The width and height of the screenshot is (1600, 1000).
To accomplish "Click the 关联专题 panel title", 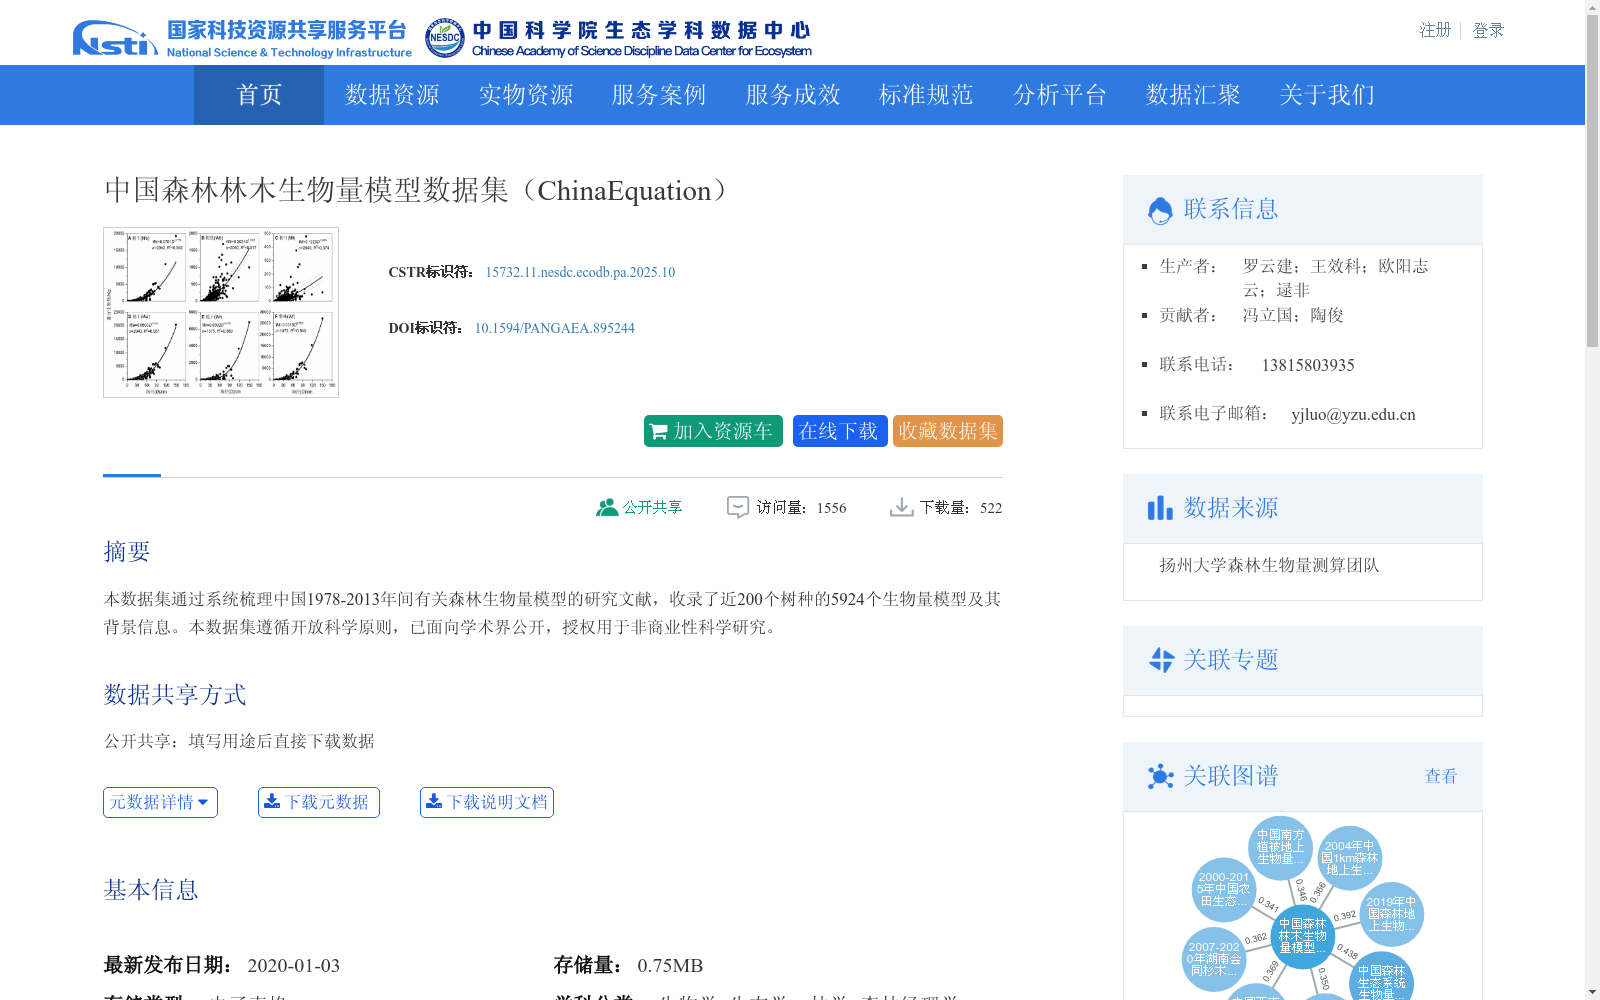I will pyautogui.click(x=1231, y=660).
